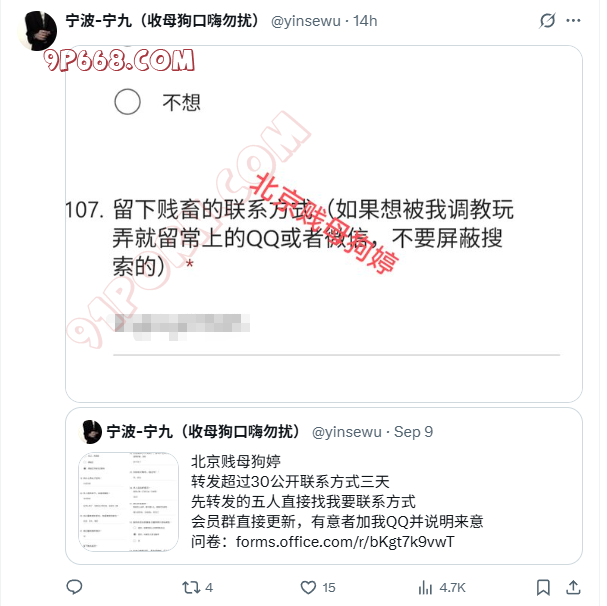The height and width of the screenshot is (606, 607).
Task: Click the @yinsewu handle in post header
Action: click(306, 21)
